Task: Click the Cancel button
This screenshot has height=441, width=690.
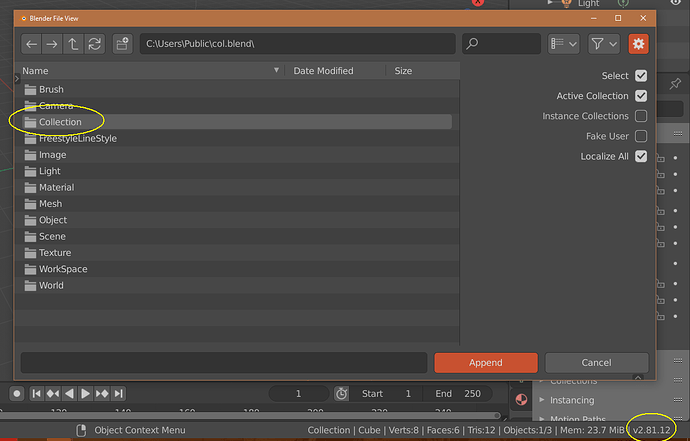Action: (x=596, y=363)
